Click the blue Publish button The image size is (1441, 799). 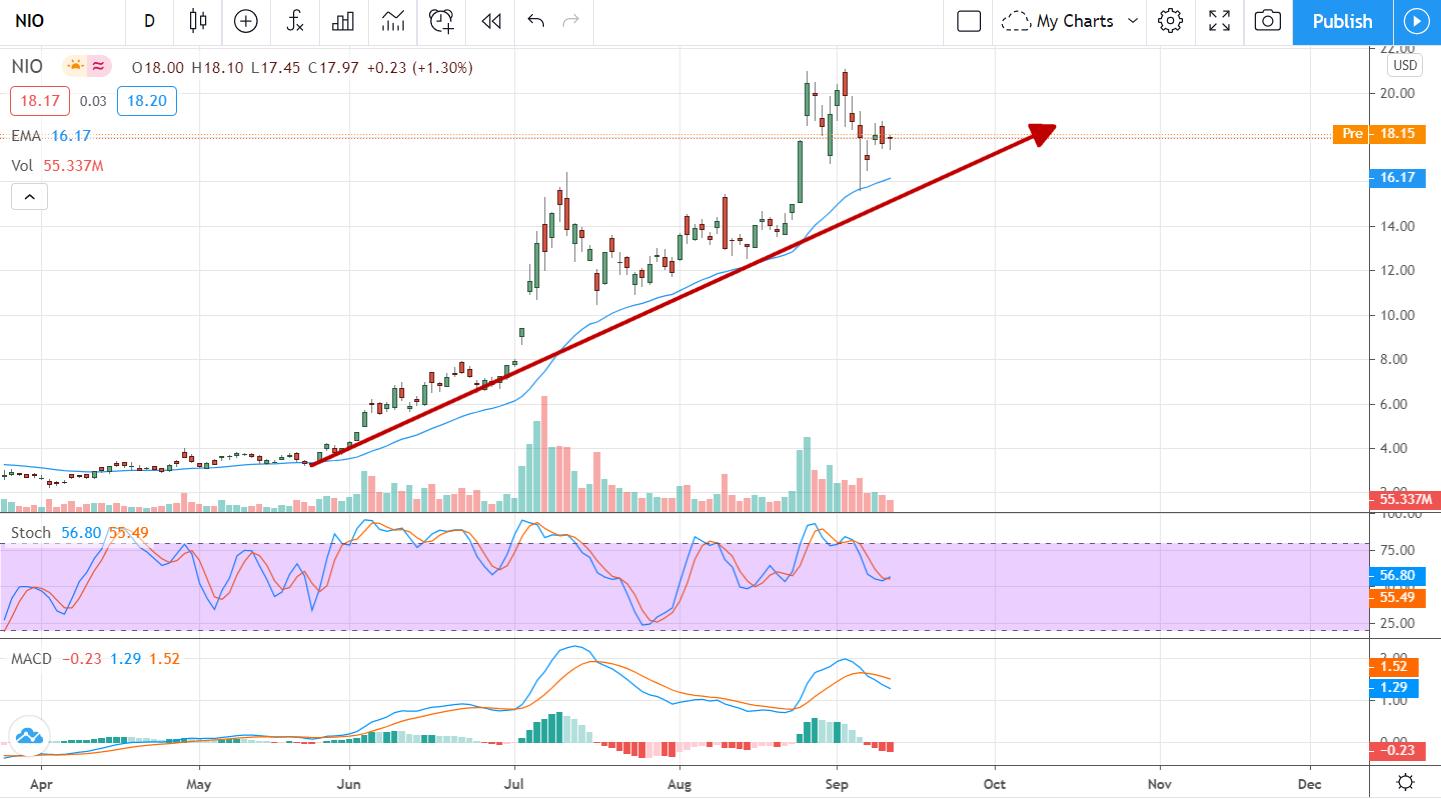click(x=1342, y=21)
